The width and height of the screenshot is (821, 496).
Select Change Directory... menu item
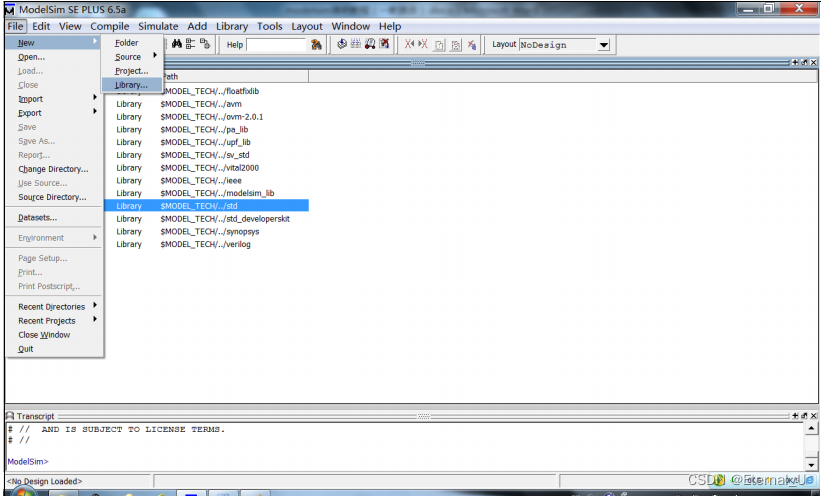click(53, 169)
